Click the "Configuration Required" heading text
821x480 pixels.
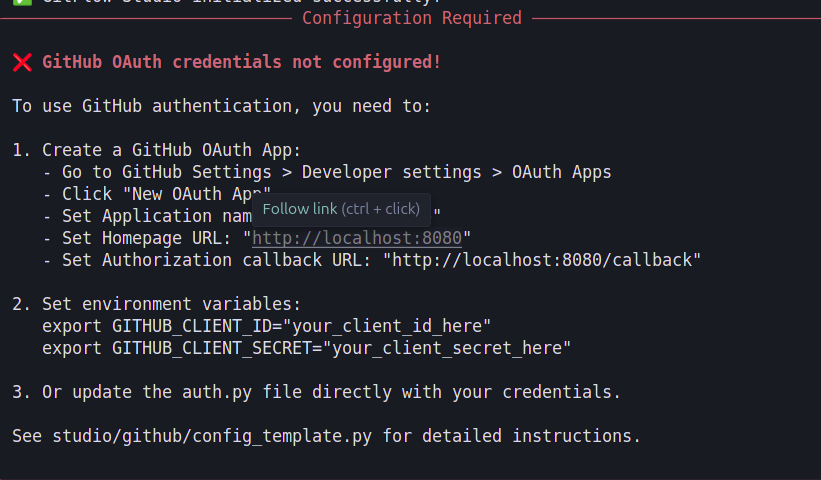click(x=412, y=18)
